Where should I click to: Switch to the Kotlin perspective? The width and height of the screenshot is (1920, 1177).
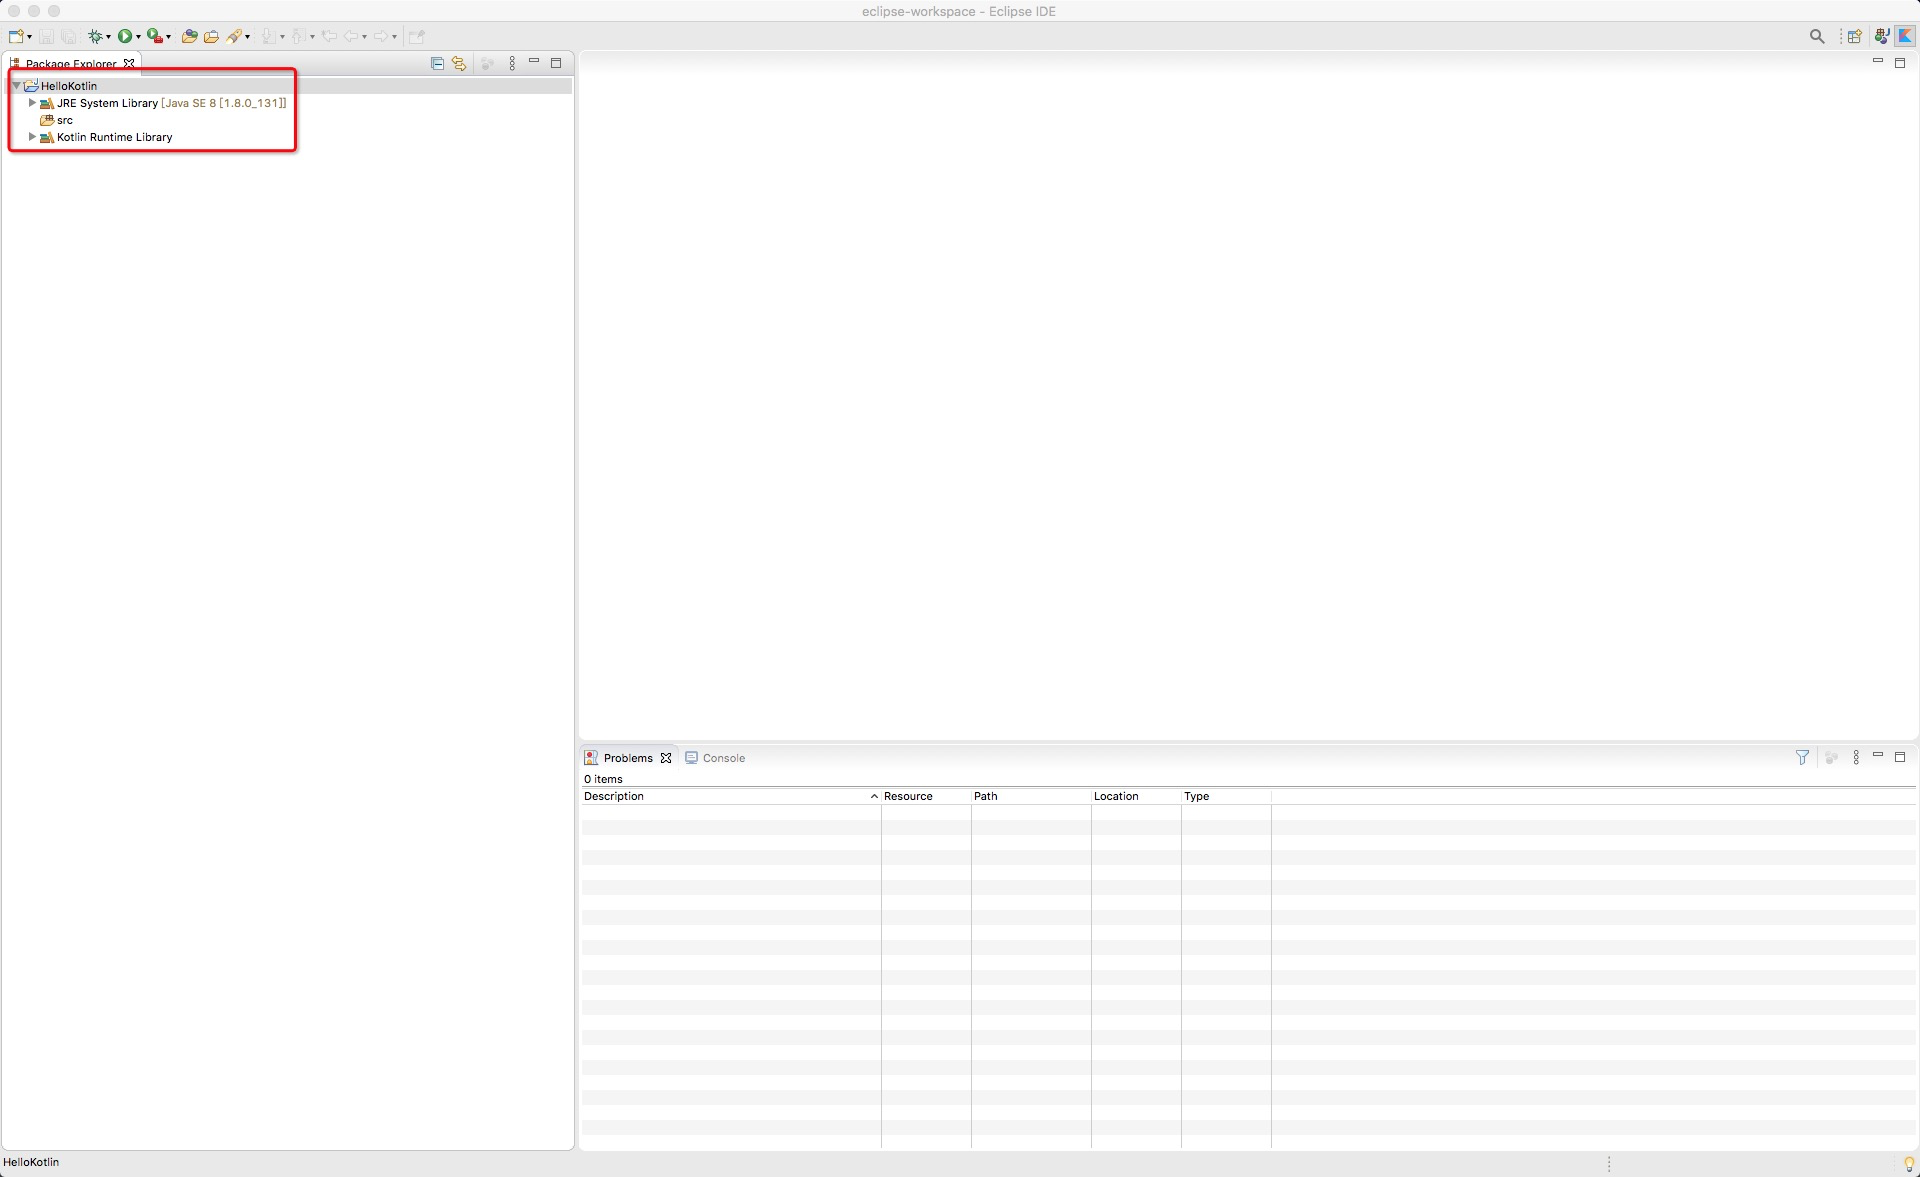coord(1906,36)
